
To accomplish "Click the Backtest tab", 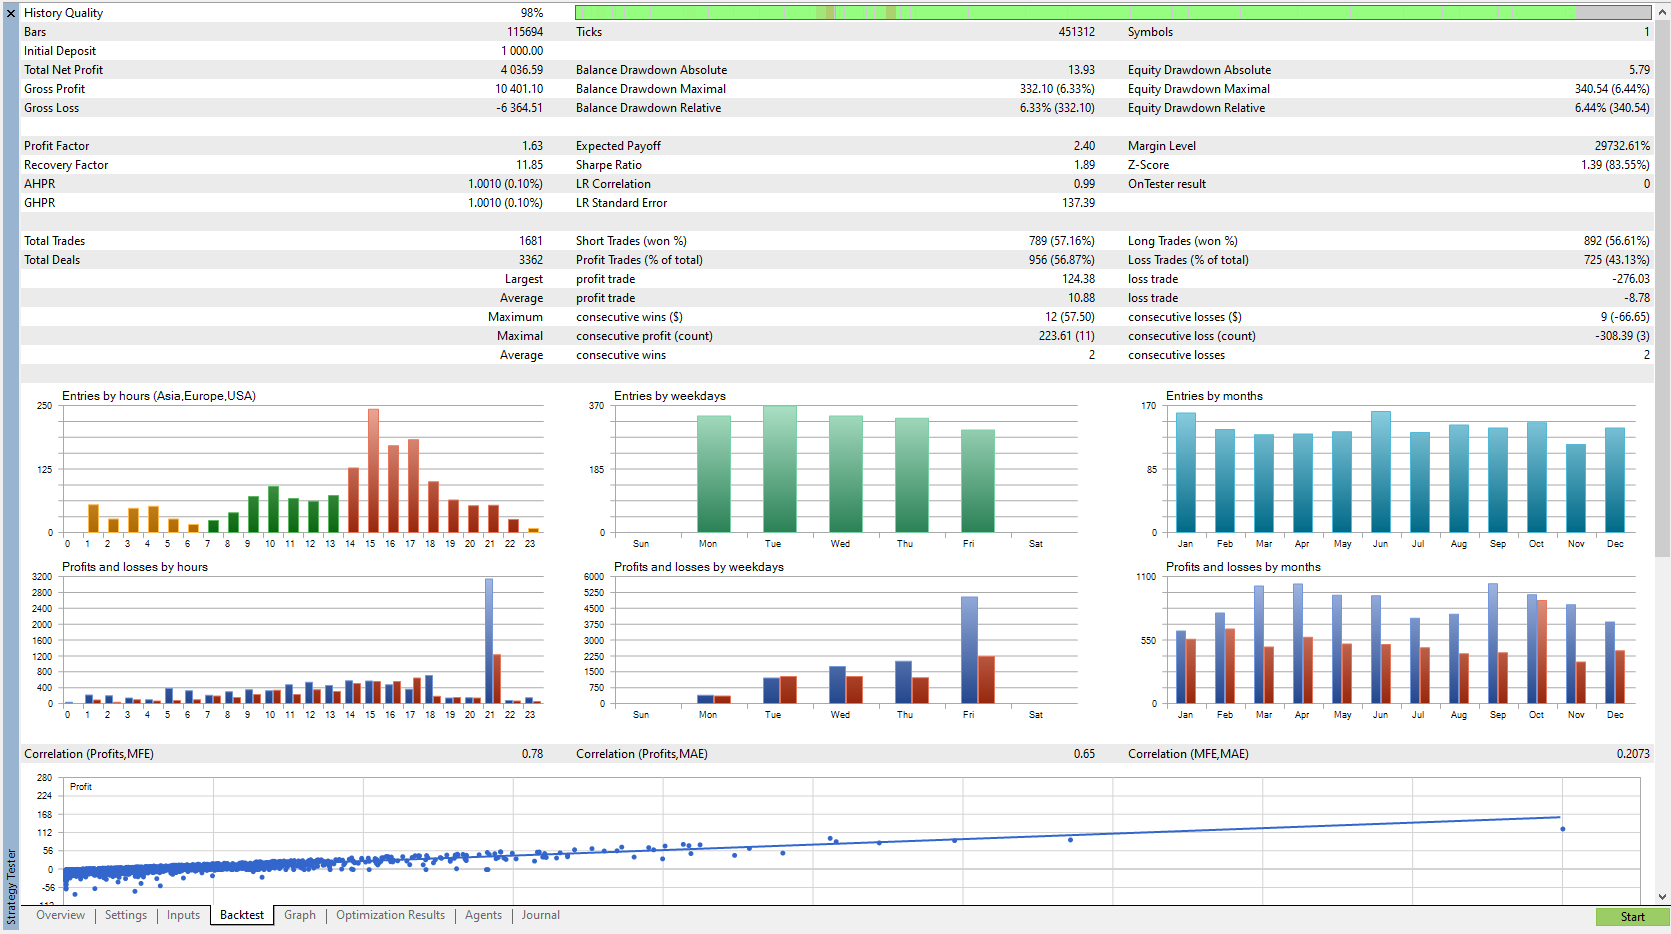I will [x=242, y=915].
